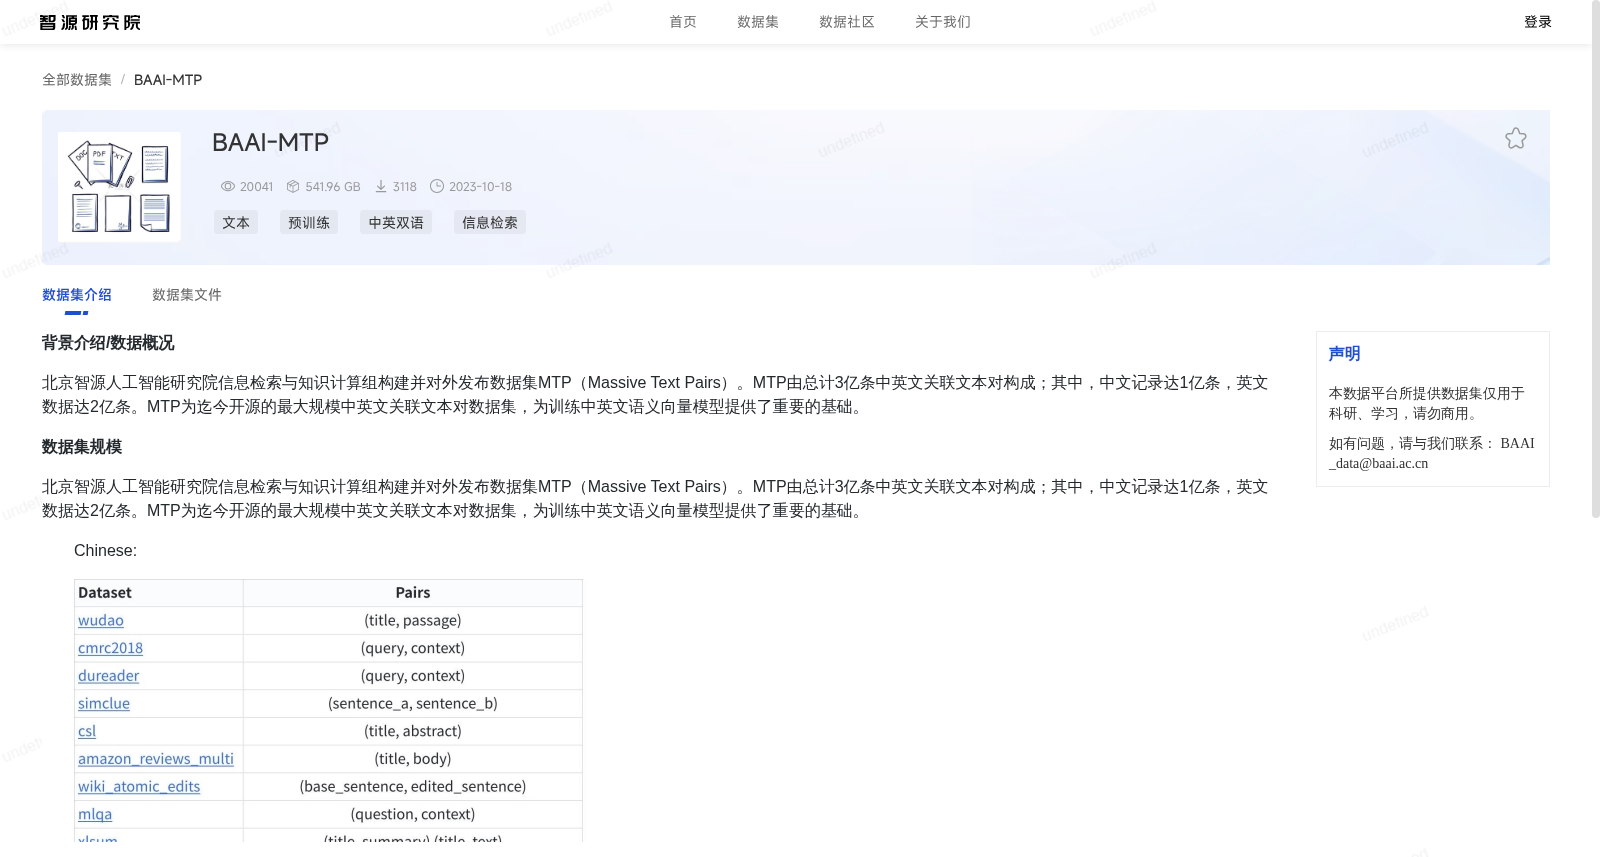Navigate to 全部数据集 breadcrumb

pos(77,80)
